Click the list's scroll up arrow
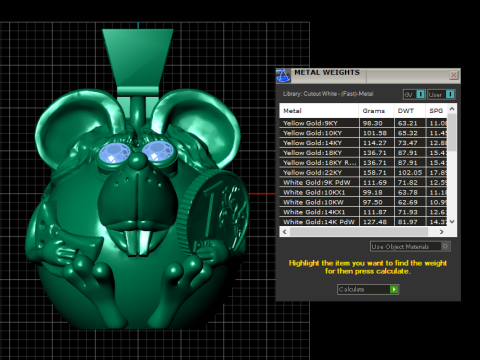This screenshot has width=480, height=360. [x=452, y=109]
